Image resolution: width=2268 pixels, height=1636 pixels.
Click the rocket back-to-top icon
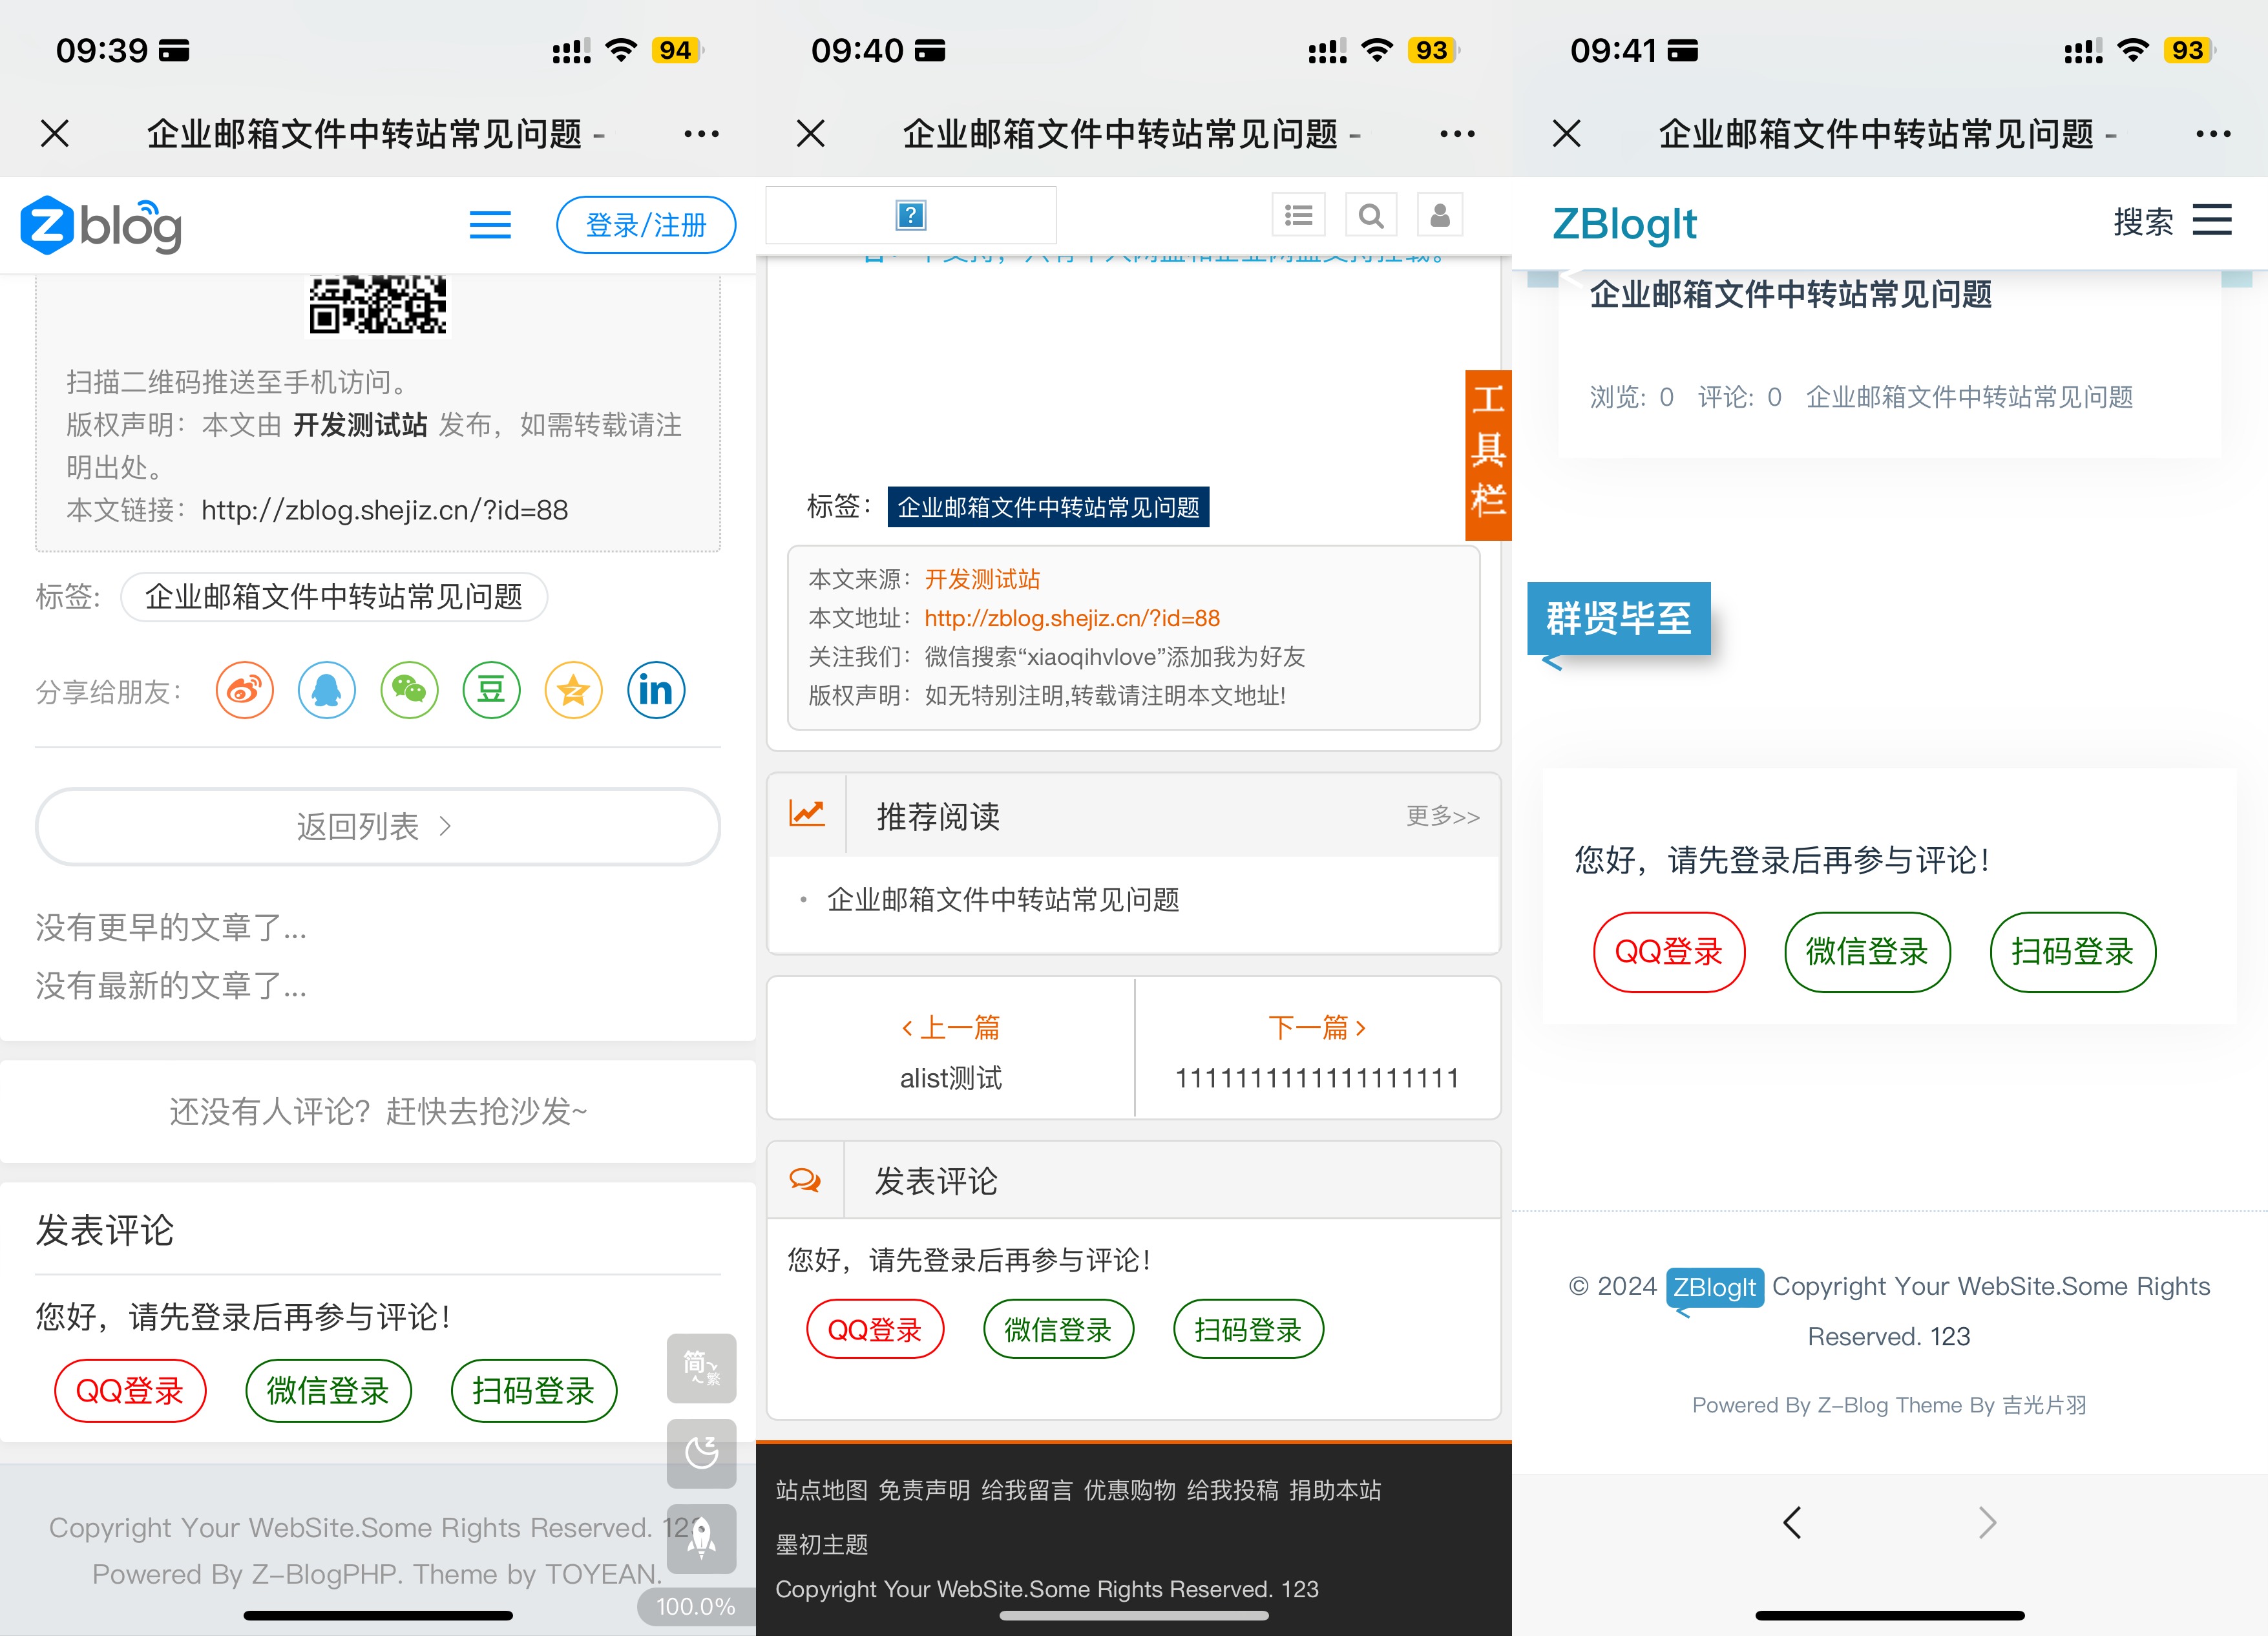(700, 1538)
